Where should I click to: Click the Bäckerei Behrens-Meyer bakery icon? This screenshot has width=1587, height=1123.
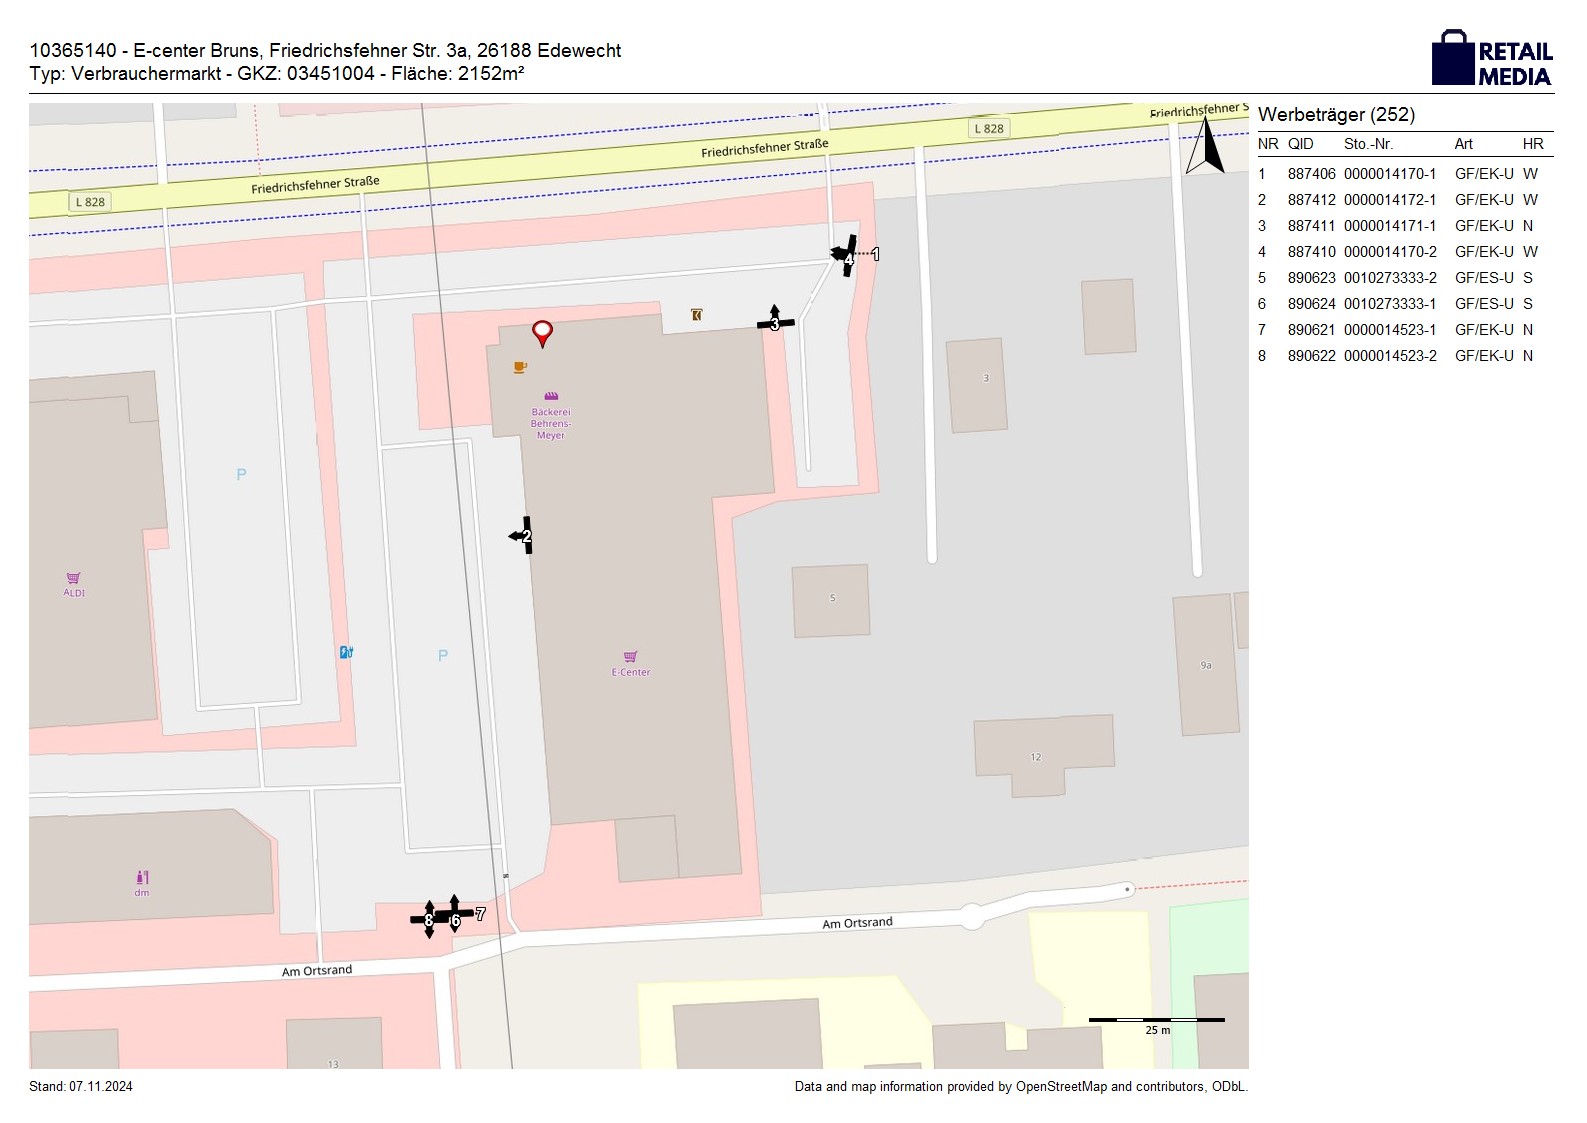tap(550, 396)
